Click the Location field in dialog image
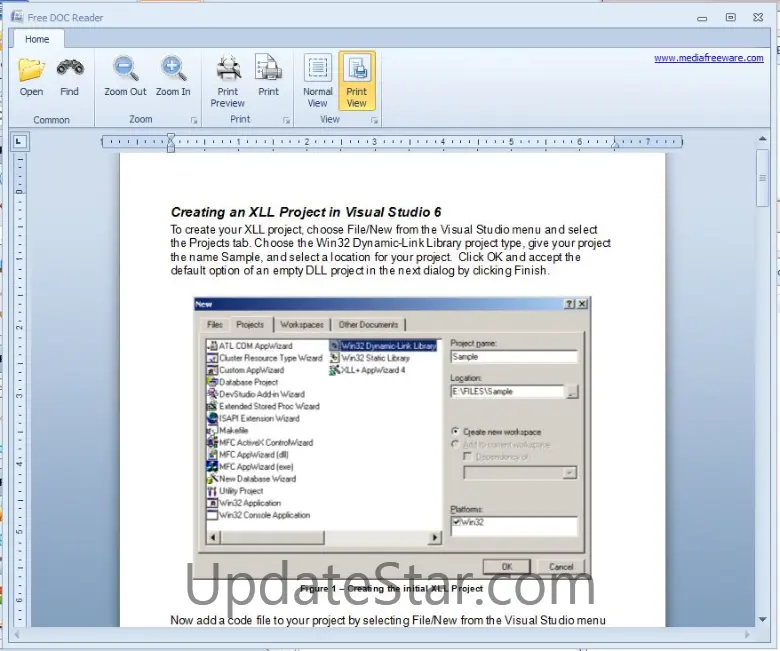Screen dimensions: 780x651 [507, 392]
